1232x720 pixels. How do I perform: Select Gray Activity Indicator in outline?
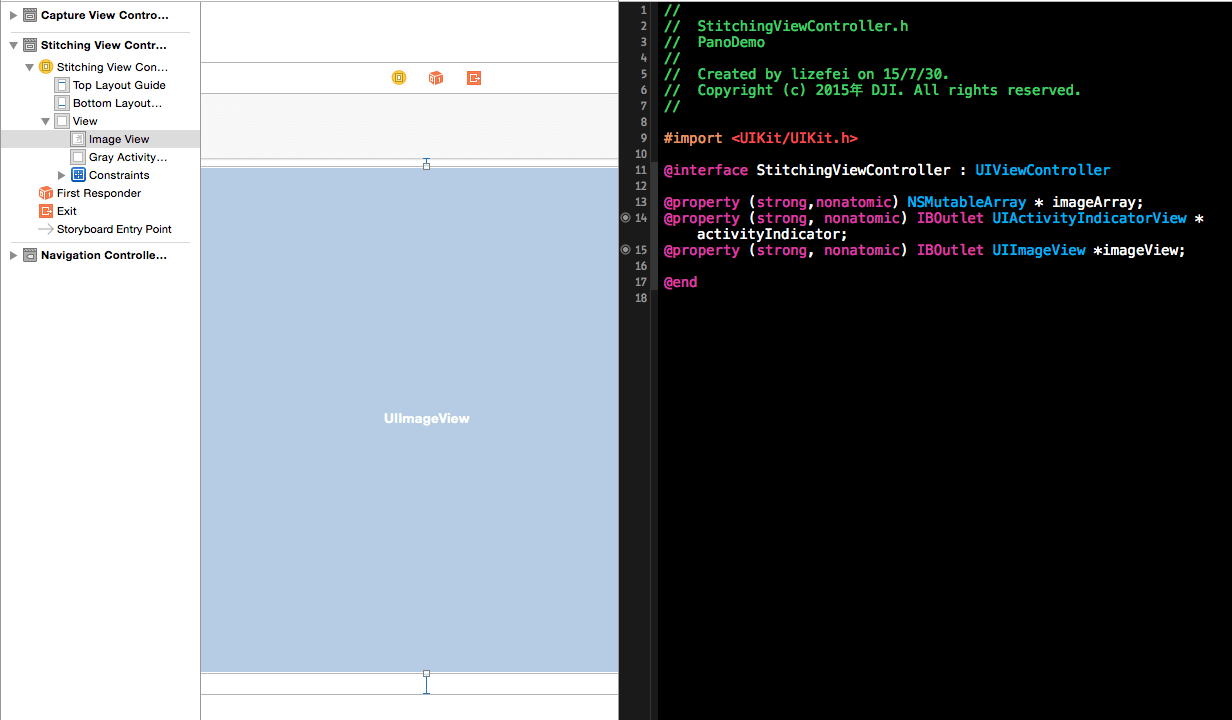pos(127,157)
